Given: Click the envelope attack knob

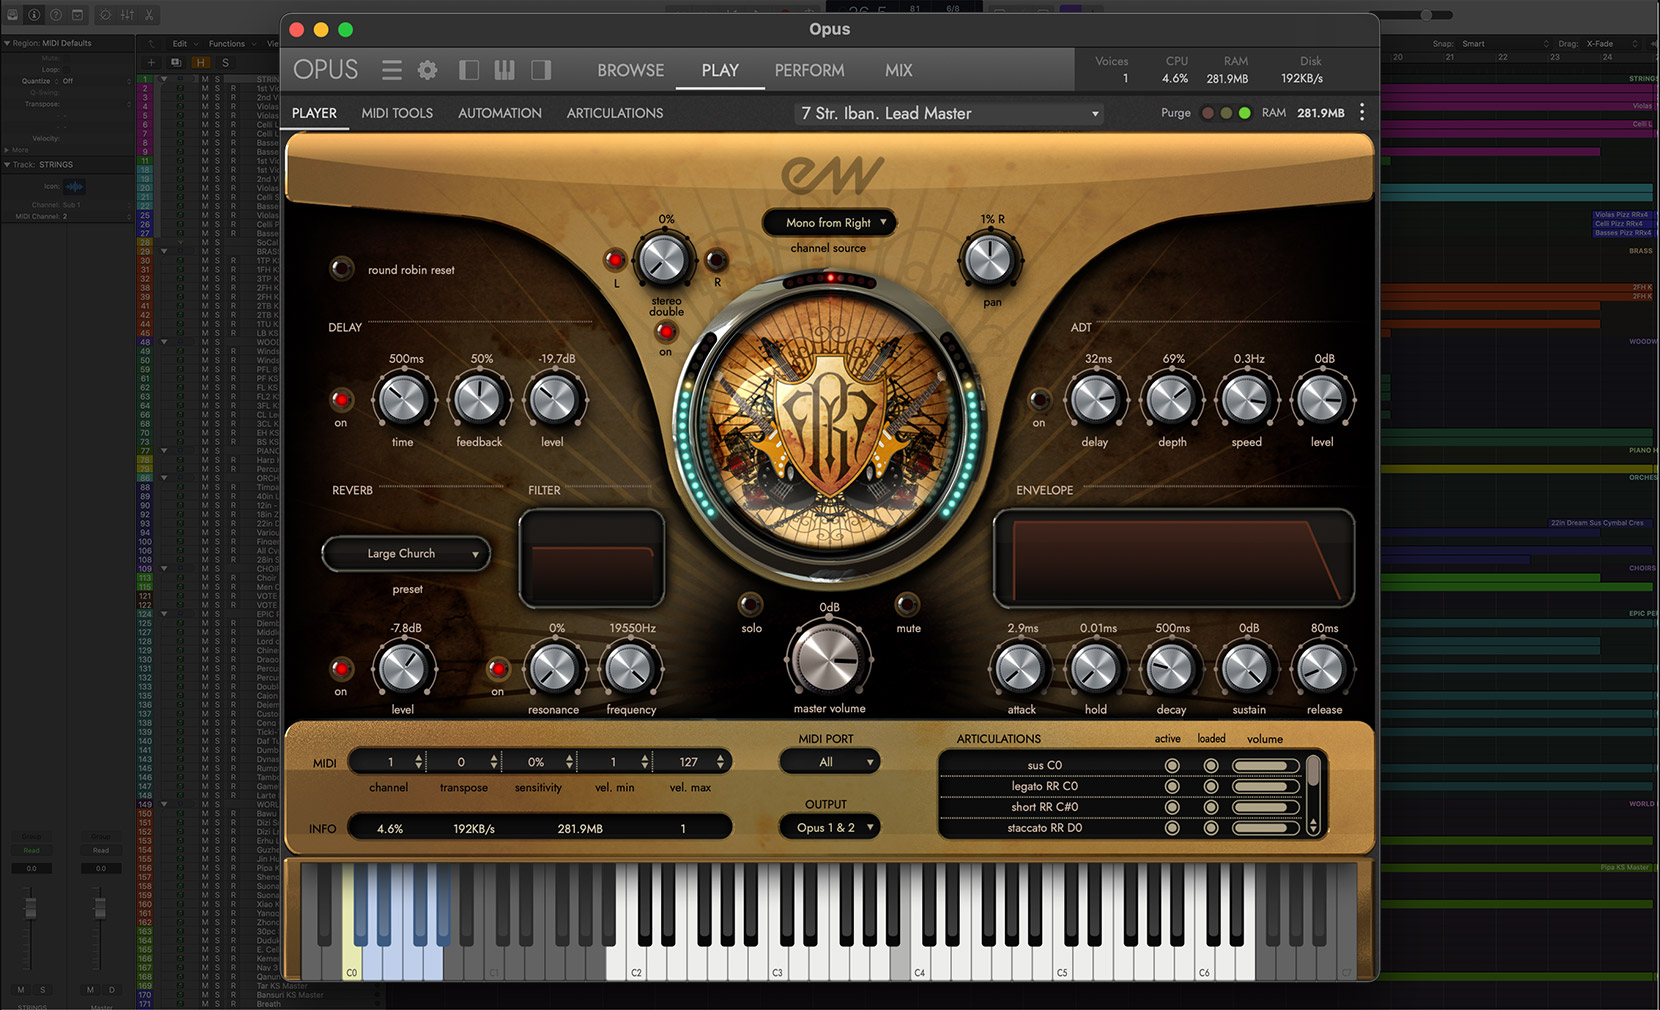Looking at the screenshot, I should [x=1020, y=669].
